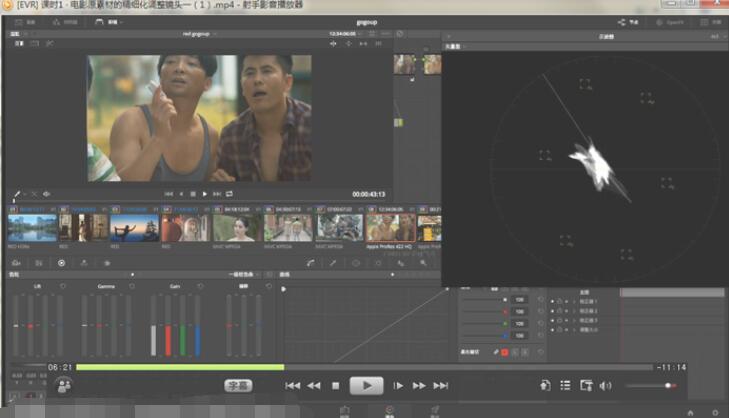Toggle the OpenFX panel button at top right
729x418 pixels.
tap(670, 22)
